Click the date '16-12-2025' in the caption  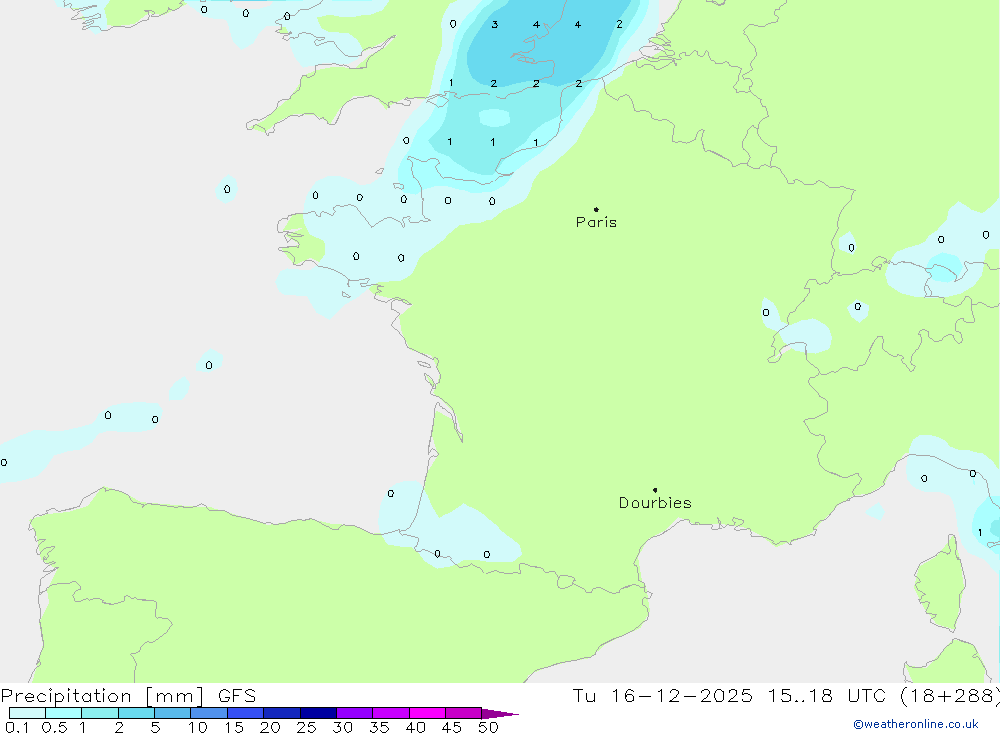pos(681,696)
